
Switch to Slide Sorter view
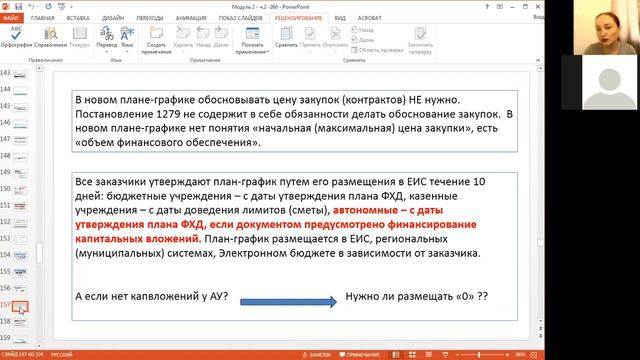[x=412, y=355]
